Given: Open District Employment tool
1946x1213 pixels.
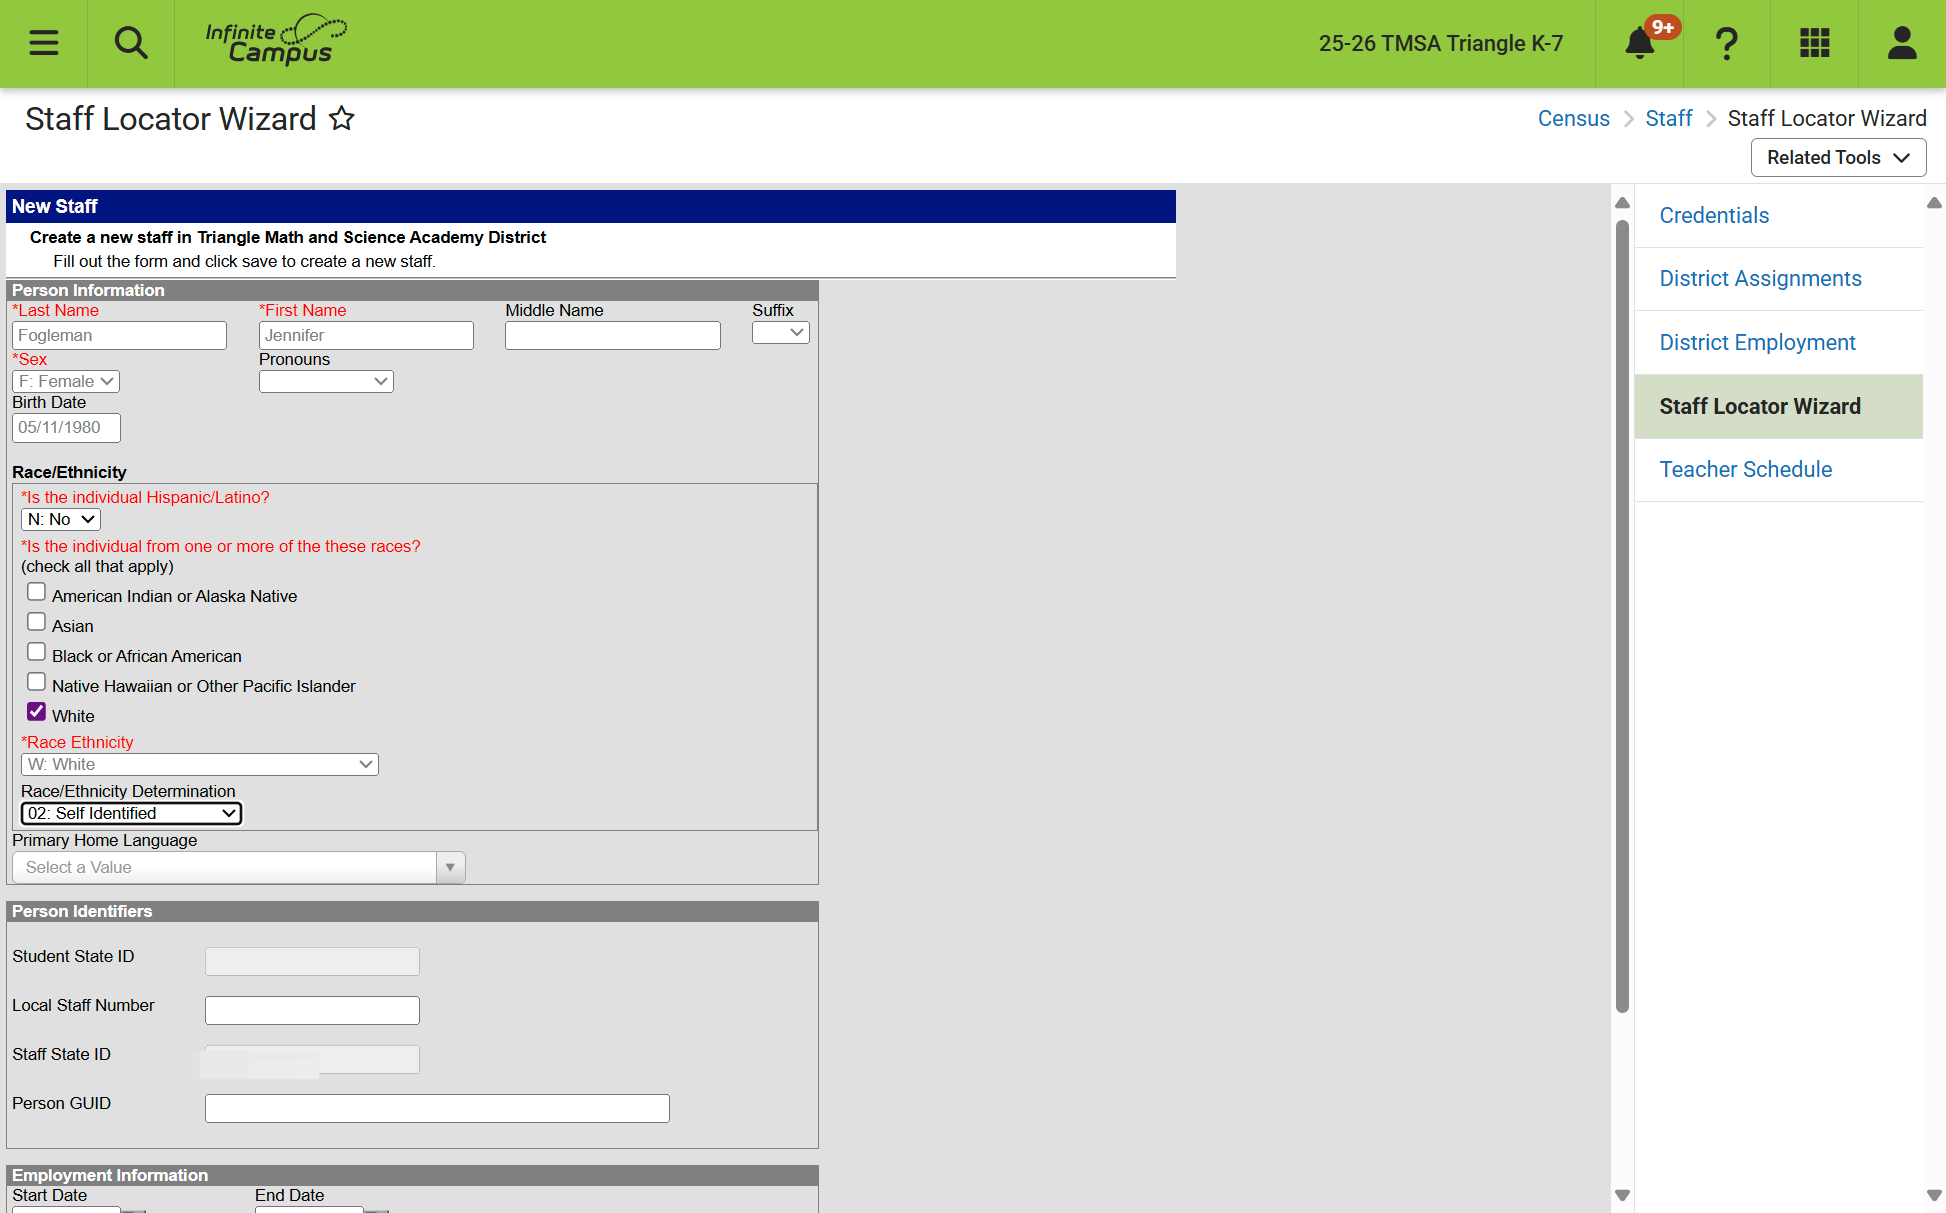Looking at the screenshot, I should (1757, 342).
